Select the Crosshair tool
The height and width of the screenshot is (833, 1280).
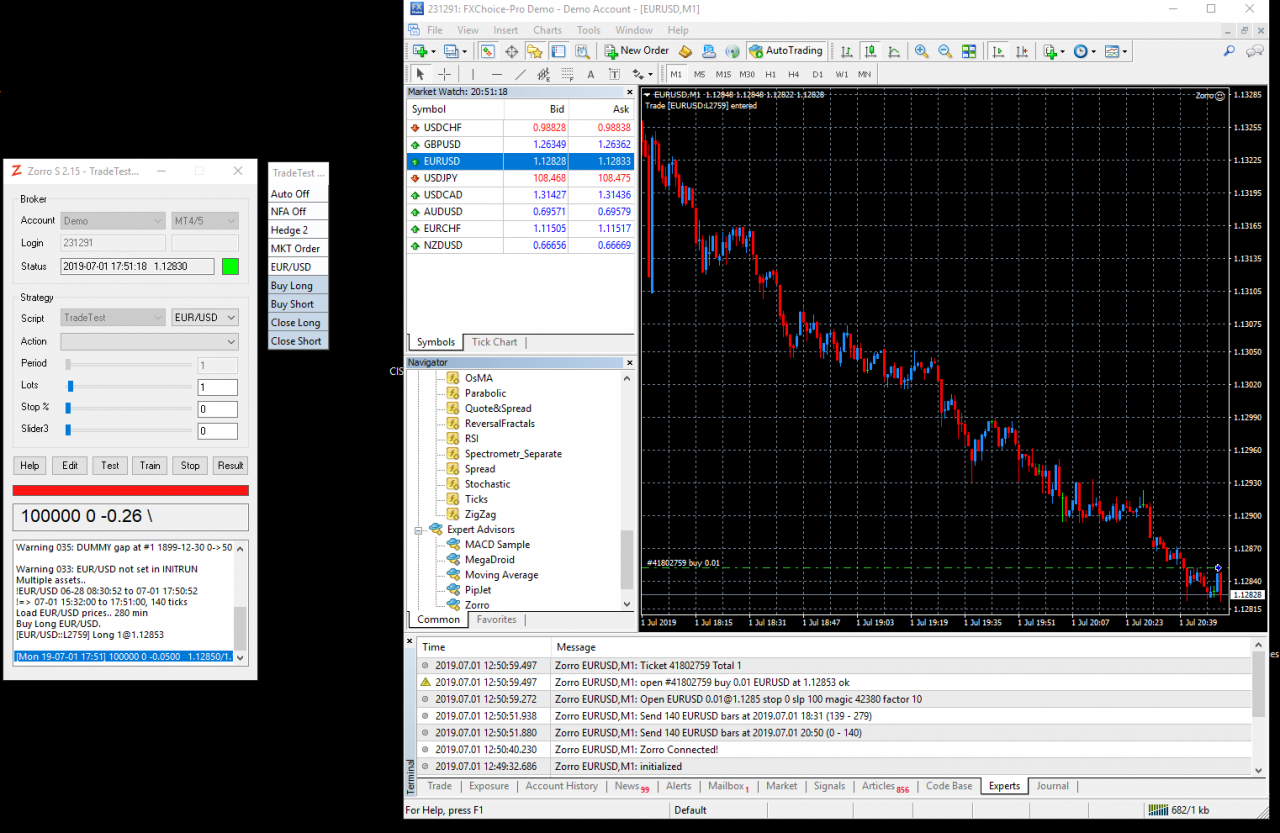pos(444,74)
